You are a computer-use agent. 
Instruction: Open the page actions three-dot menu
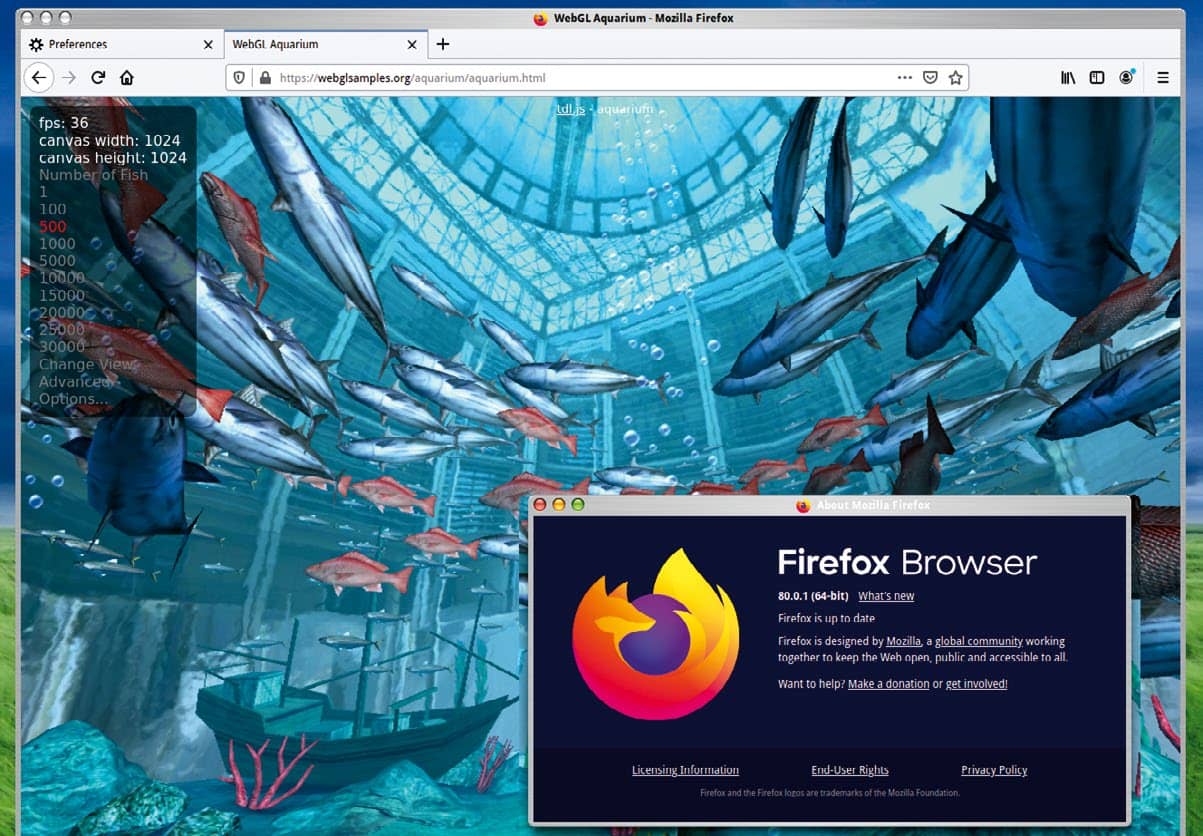pos(905,77)
